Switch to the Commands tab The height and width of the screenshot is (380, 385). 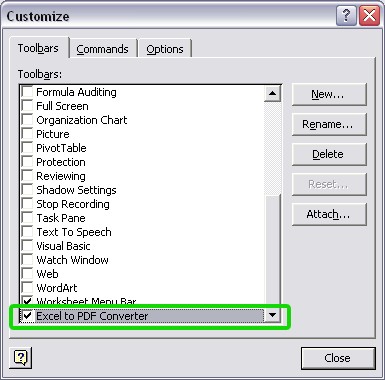pos(102,49)
